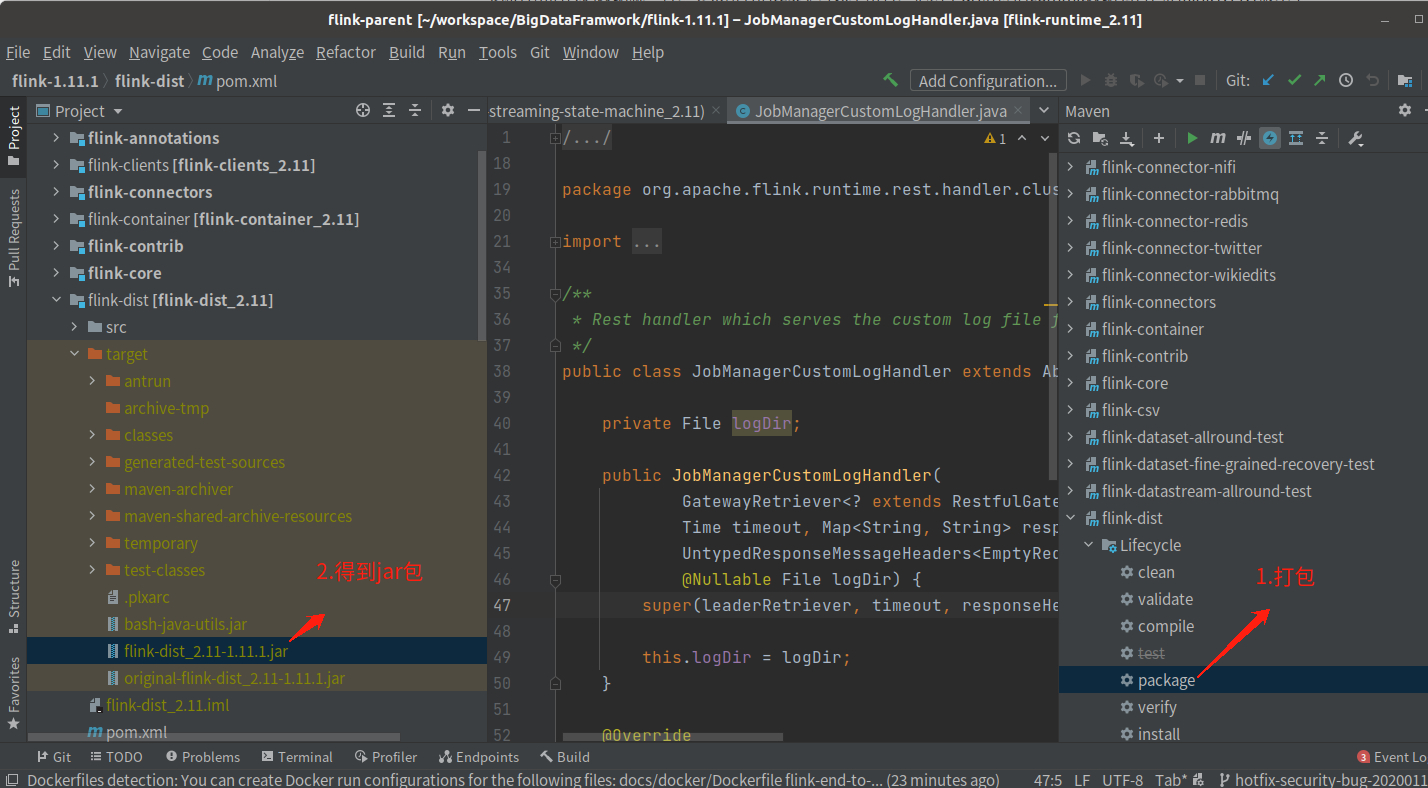
Task: Click the Add Configuration button
Action: coord(988,81)
